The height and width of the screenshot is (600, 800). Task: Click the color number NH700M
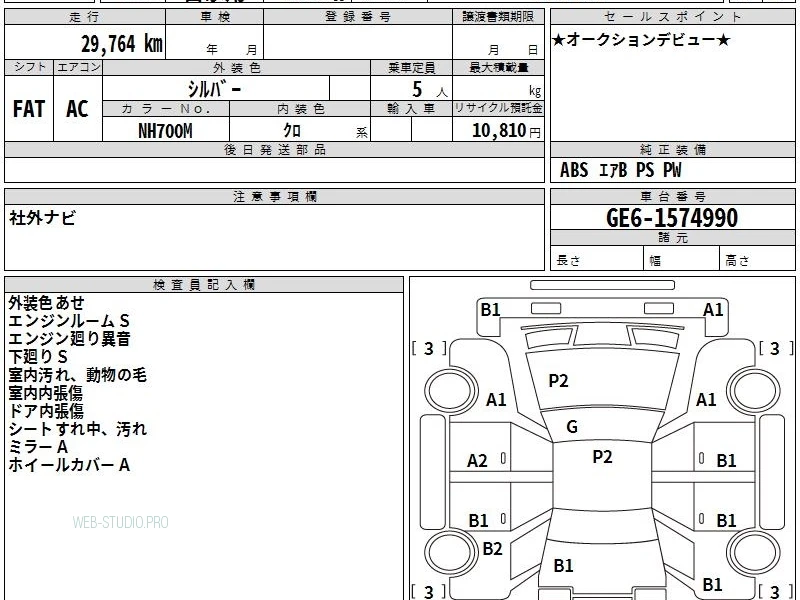(x=165, y=131)
